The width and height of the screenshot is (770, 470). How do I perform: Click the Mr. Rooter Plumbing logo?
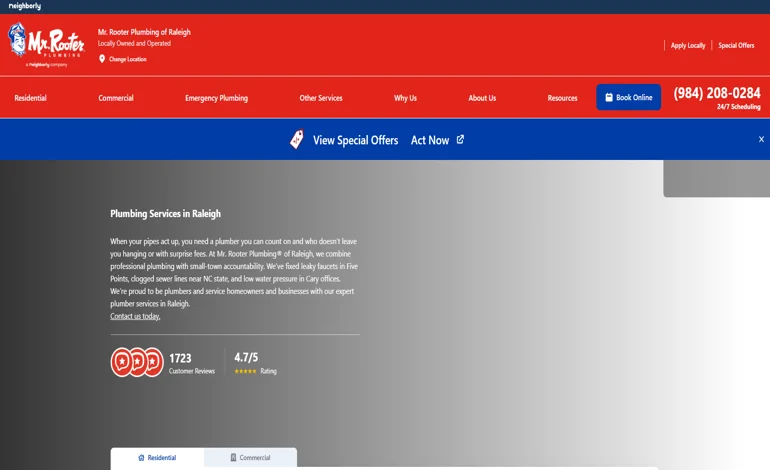46,45
